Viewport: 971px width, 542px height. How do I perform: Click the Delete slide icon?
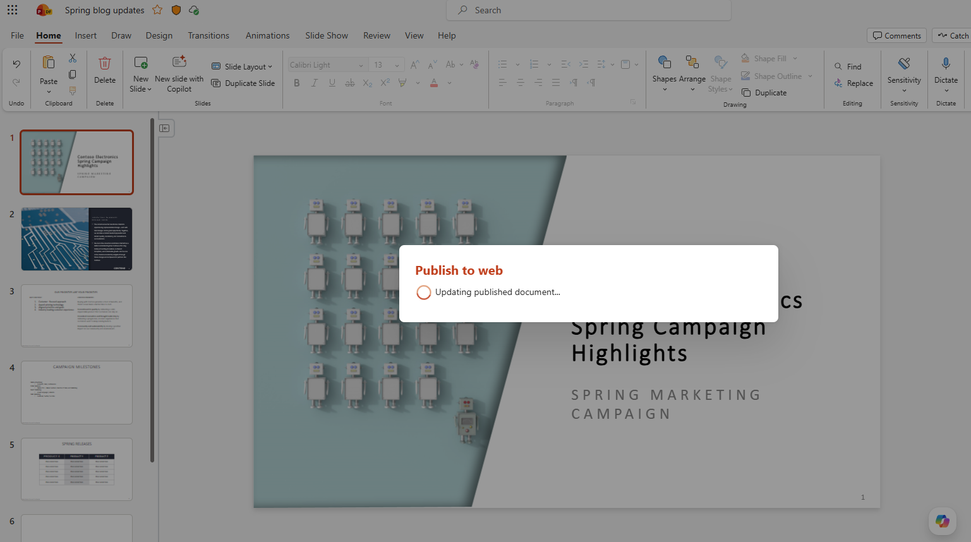click(105, 64)
